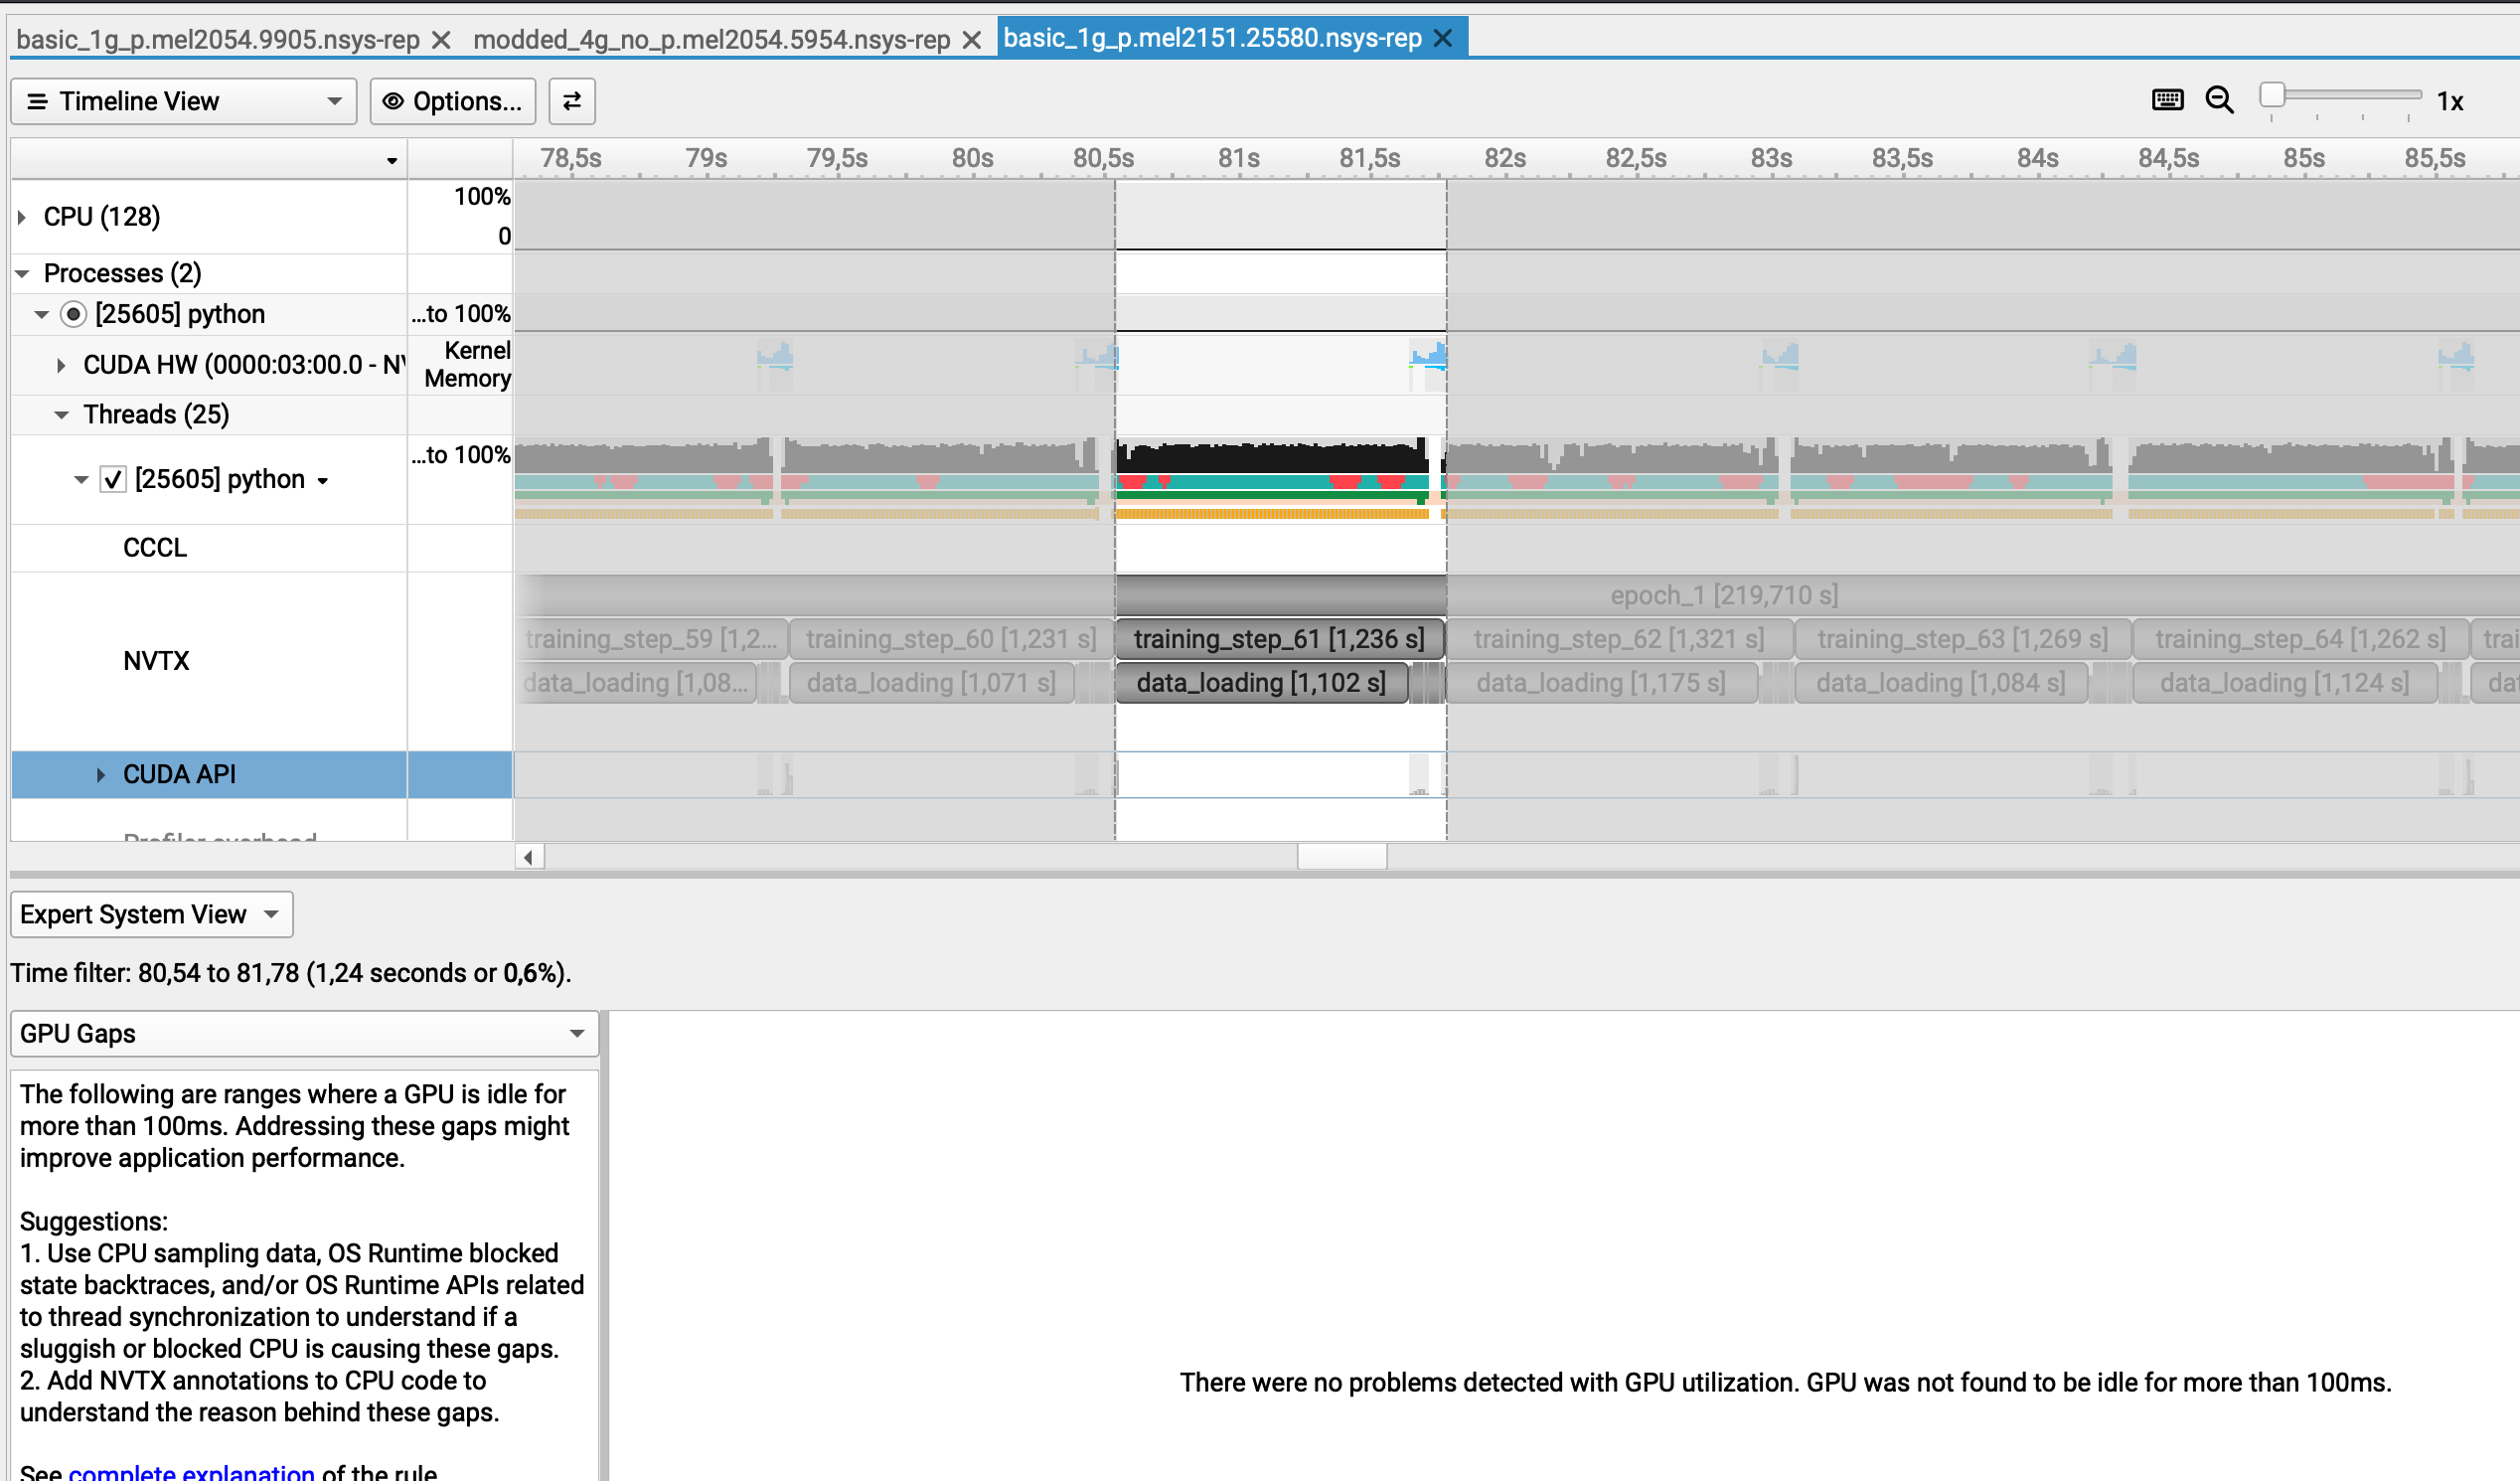Close the basic_1g_p.mel2151.25580 report tab
2520x1481 pixels.
pyautogui.click(x=1443, y=38)
